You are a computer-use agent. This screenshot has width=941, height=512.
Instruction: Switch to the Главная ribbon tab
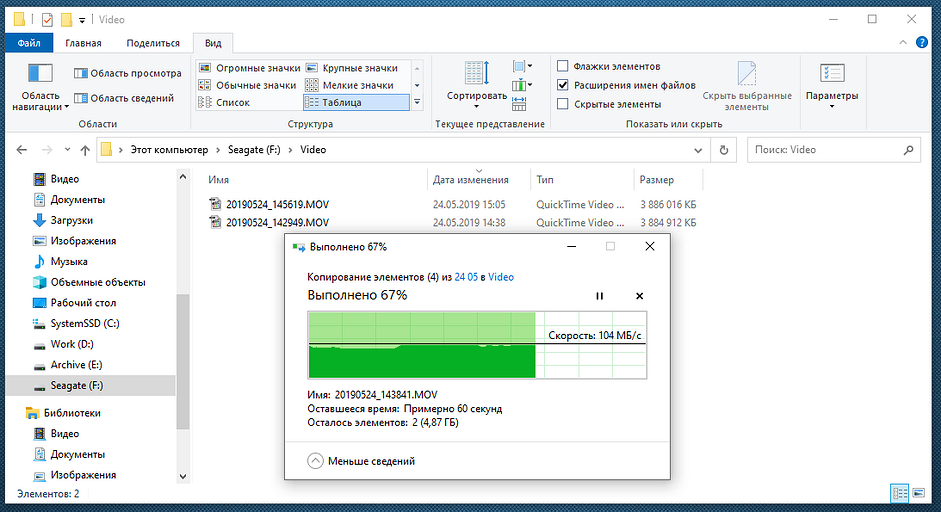coord(83,43)
